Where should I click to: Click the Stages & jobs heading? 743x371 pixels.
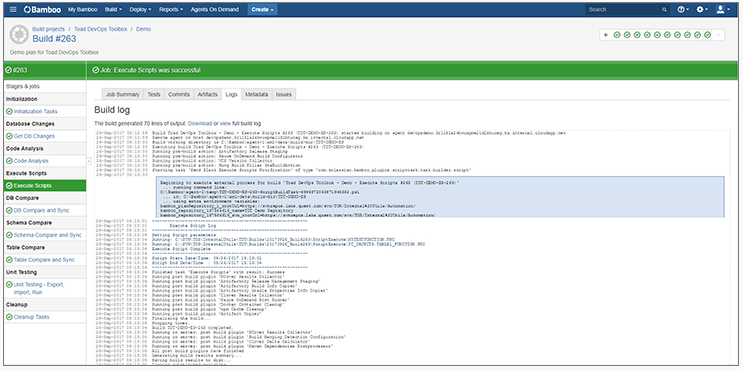[23, 86]
